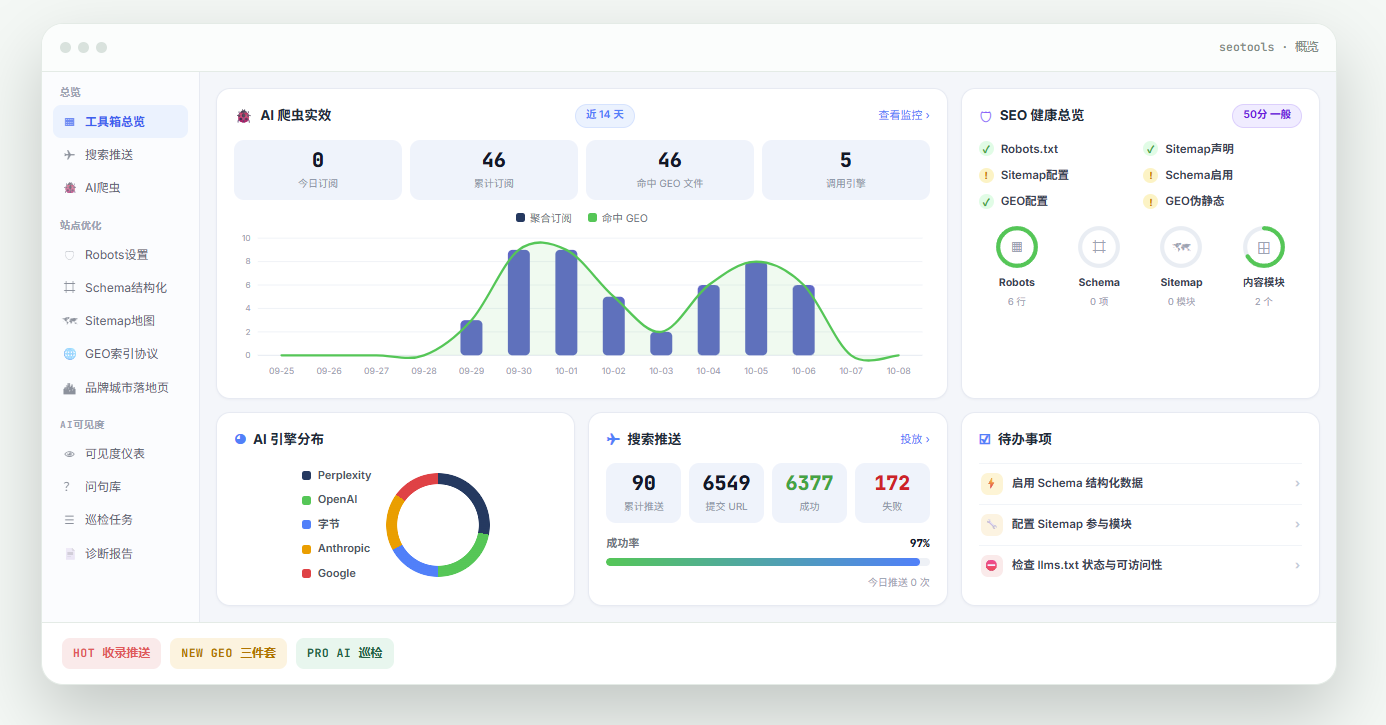1386x725 pixels.
Task: Click the Schema ring icon
Action: coord(1099,247)
